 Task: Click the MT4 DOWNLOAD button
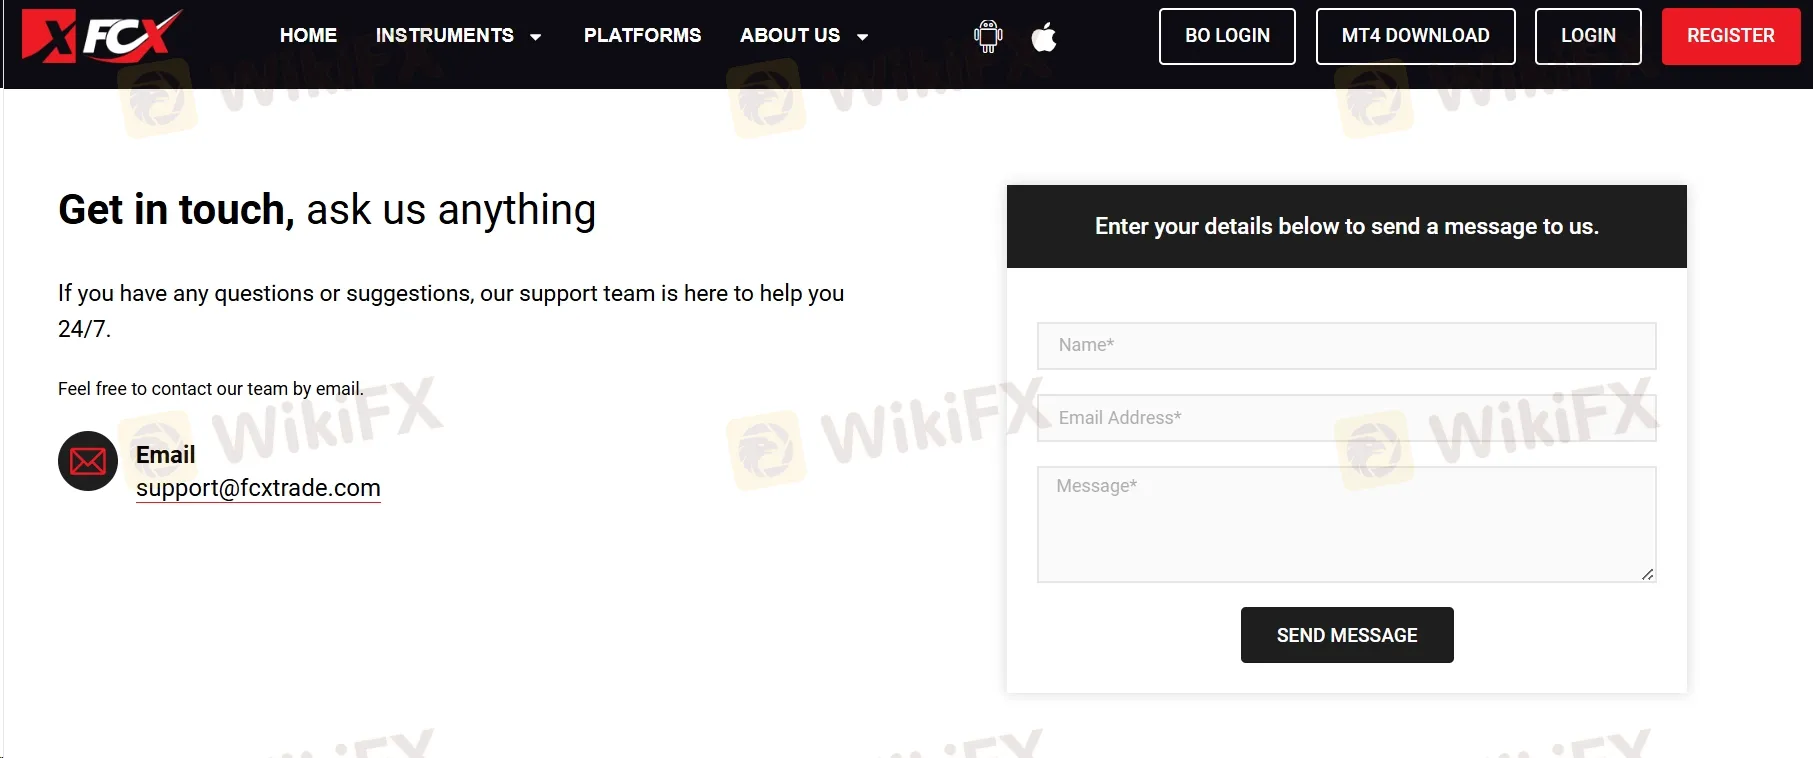(x=1415, y=36)
